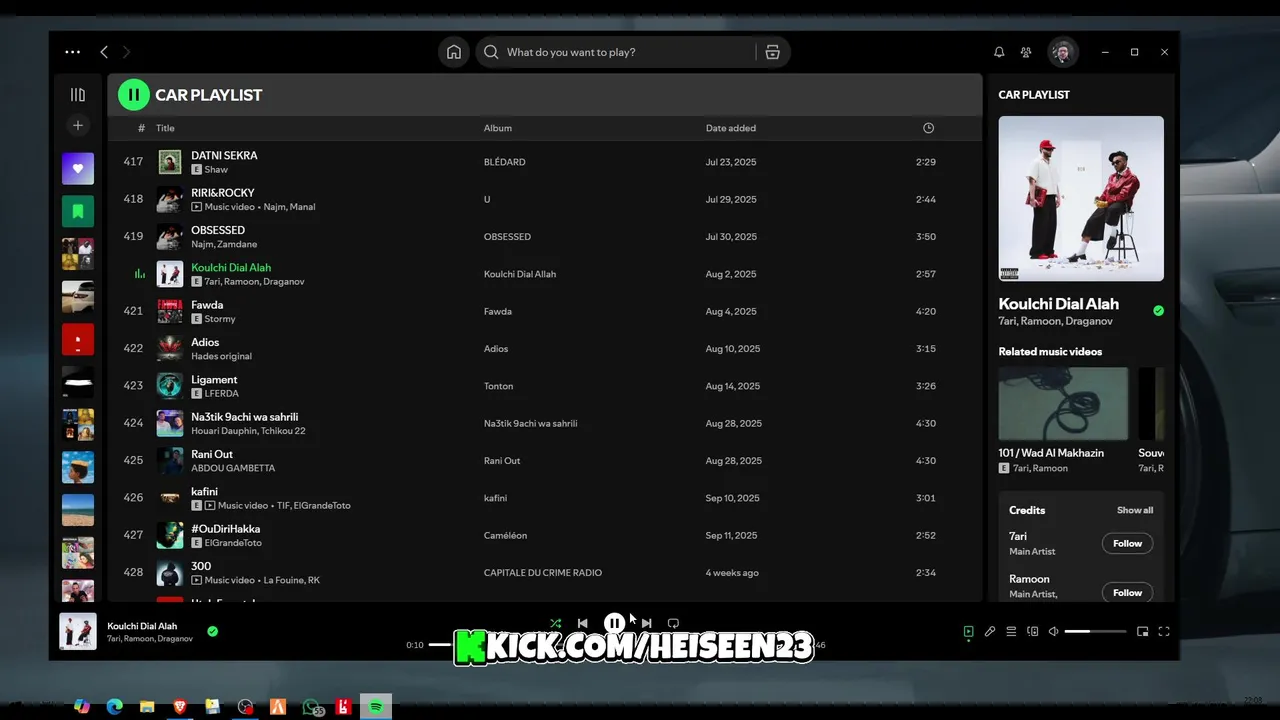Skip to the previous track
The height and width of the screenshot is (720, 1280).
pos(583,623)
